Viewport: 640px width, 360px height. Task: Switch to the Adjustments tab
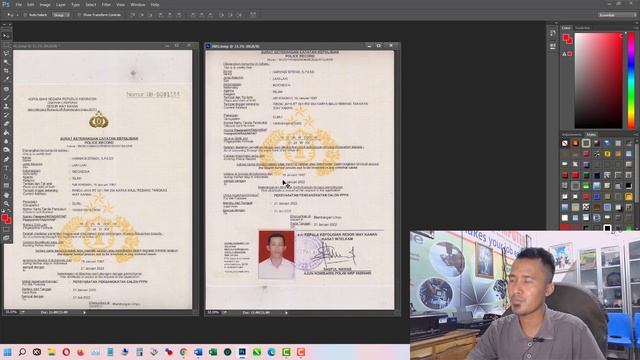tap(571, 134)
